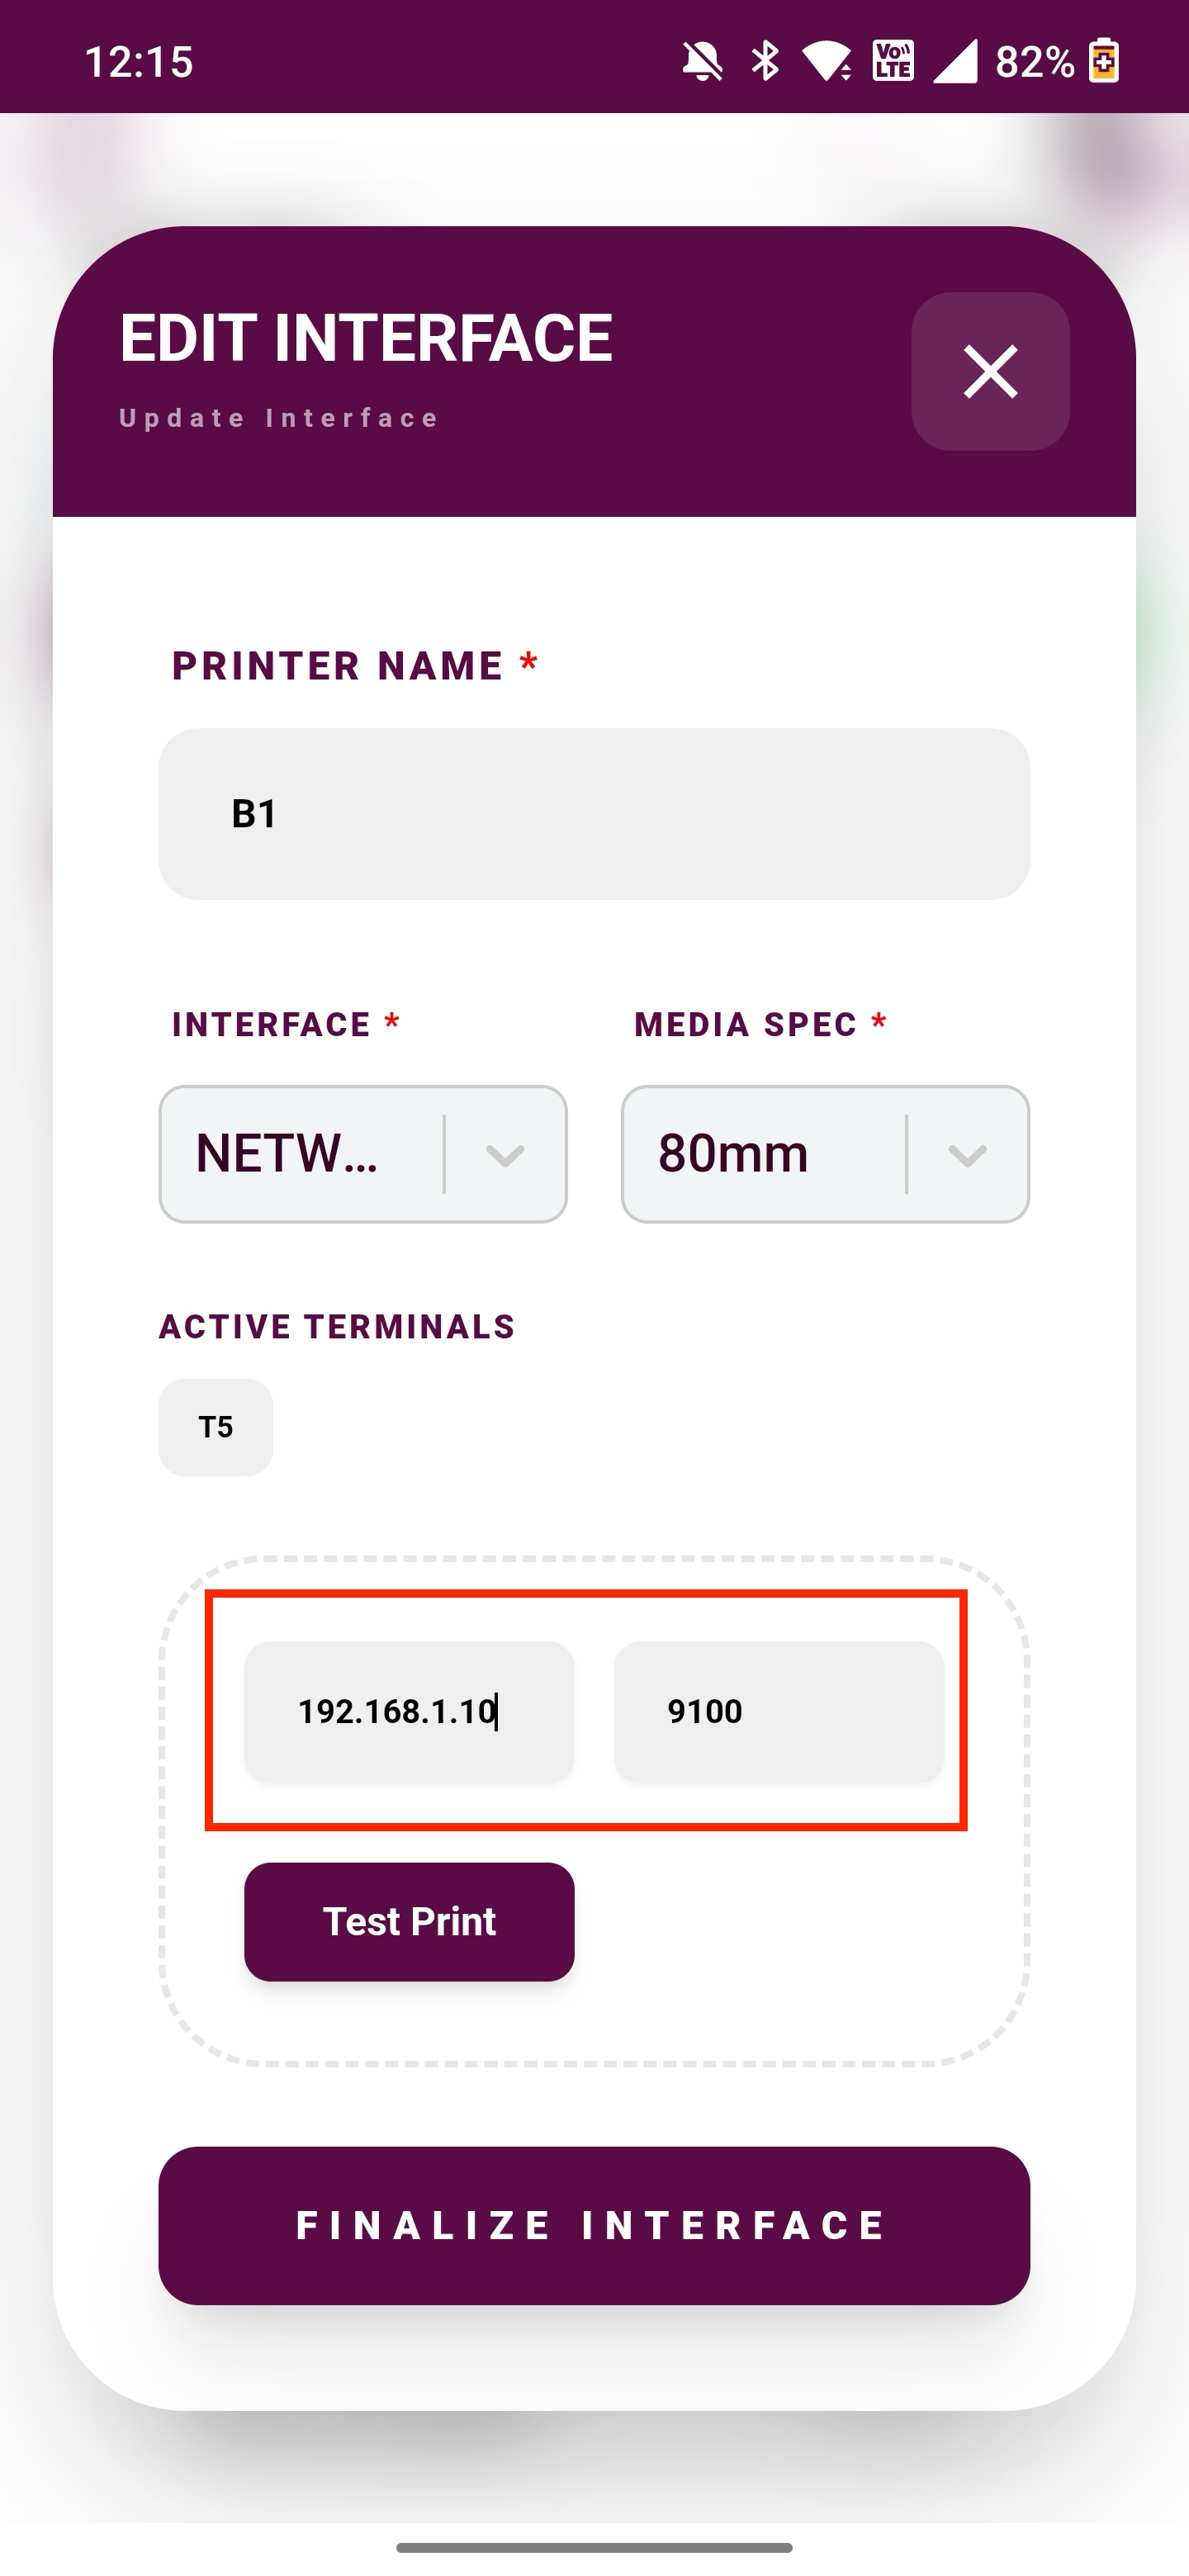Viewport: 1189px width, 2576px height.
Task: Expand the Interface dropdown chevron
Action: tap(505, 1155)
